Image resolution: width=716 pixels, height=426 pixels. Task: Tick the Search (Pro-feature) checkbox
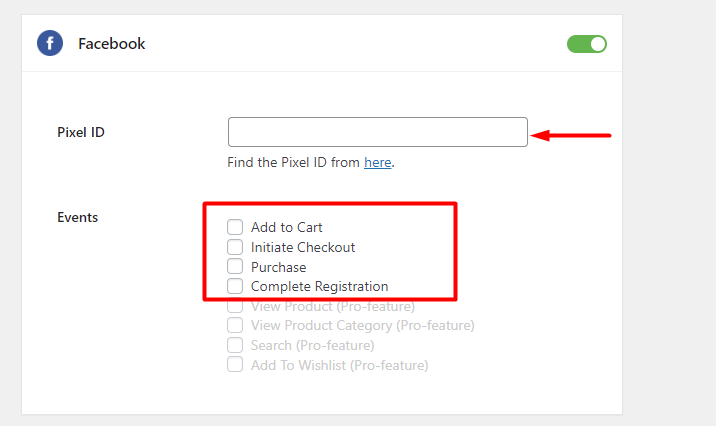click(235, 345)
